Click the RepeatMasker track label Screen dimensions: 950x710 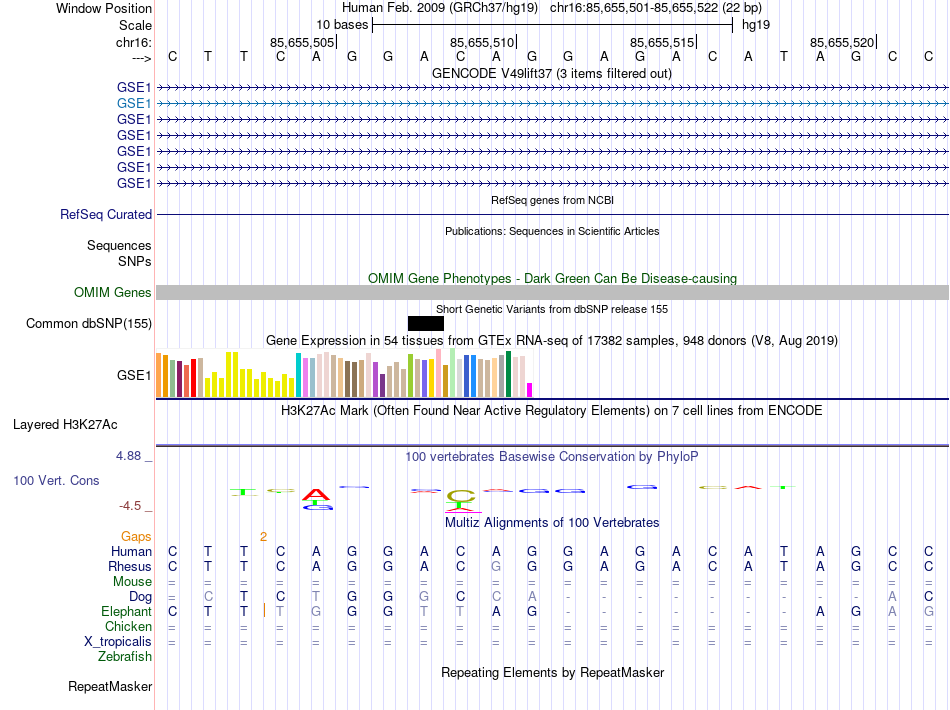[x=110, y=687]
